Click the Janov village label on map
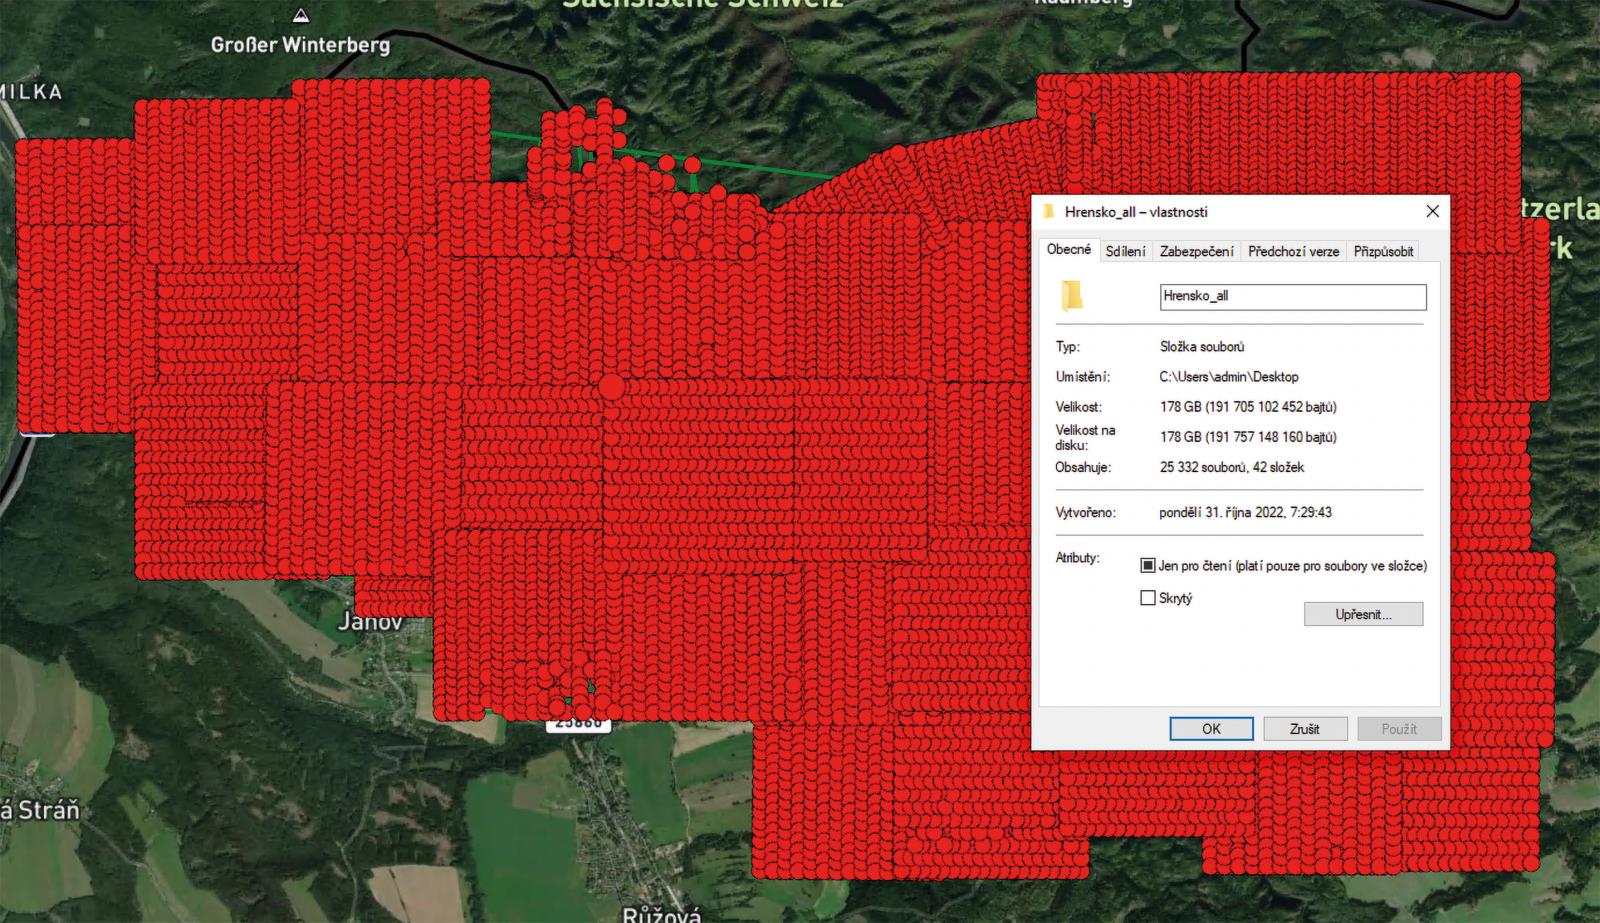The width and height of the screenshot is (1600, 923). click(370, 621)
